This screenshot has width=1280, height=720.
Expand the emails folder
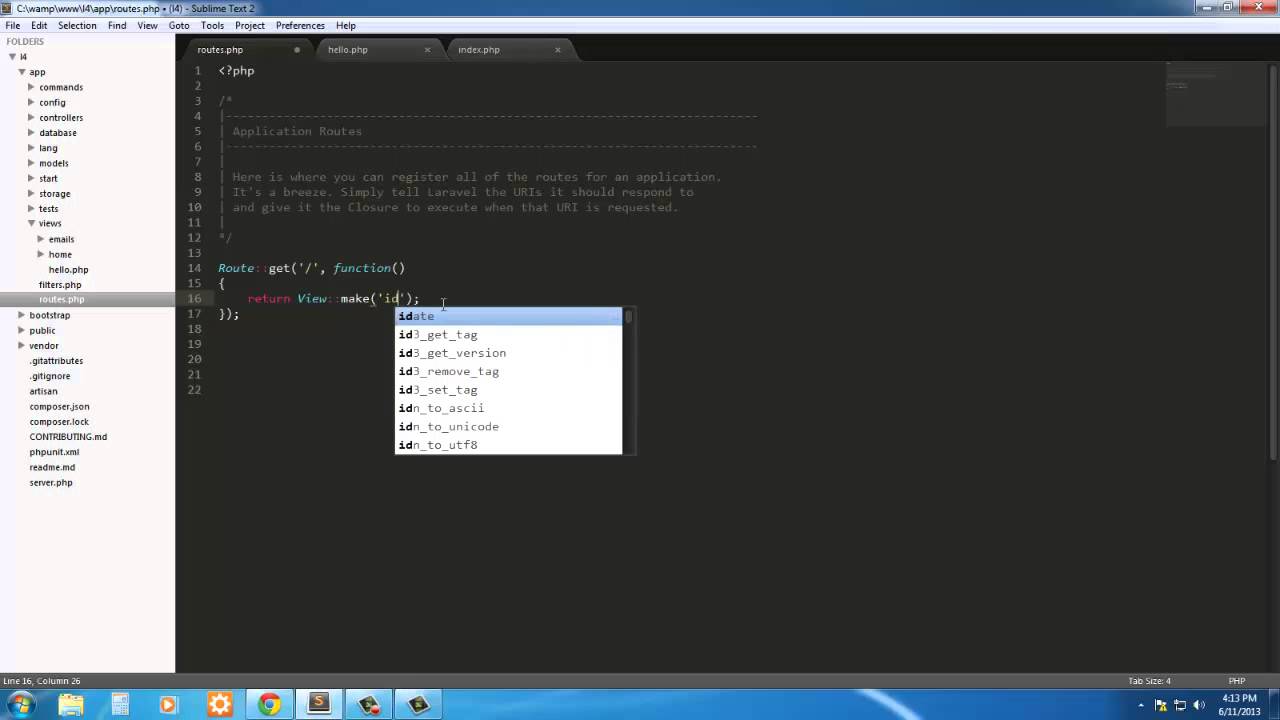coord(41,239)
